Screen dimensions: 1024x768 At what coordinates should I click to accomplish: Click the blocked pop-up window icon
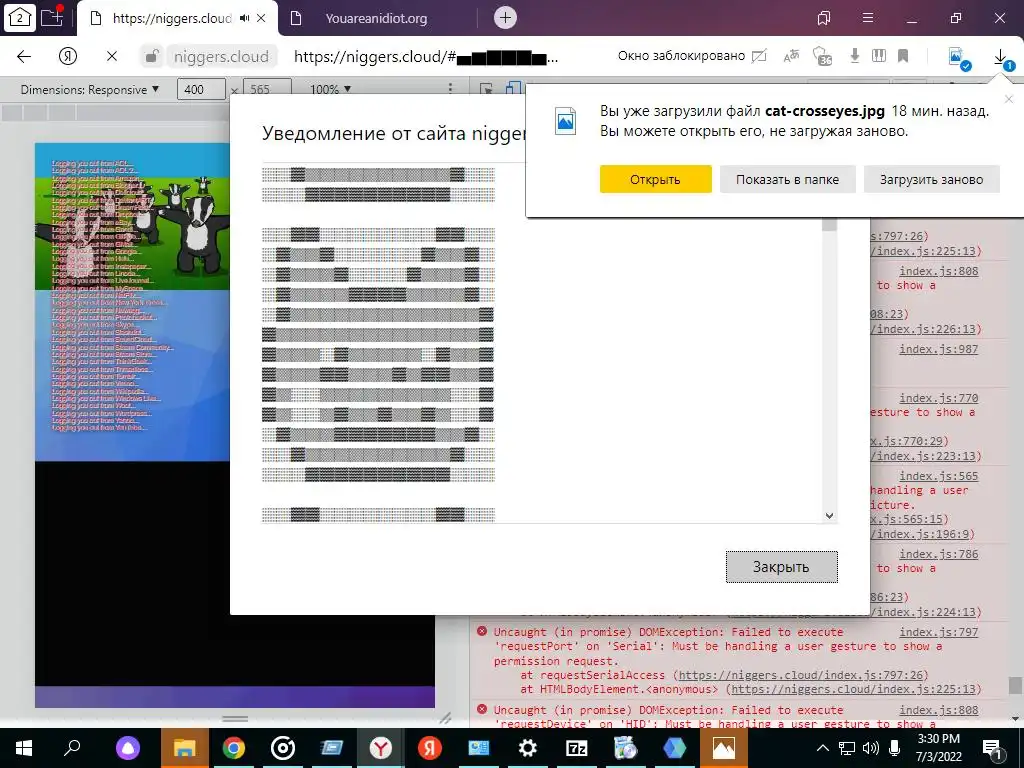pos(759,56)
